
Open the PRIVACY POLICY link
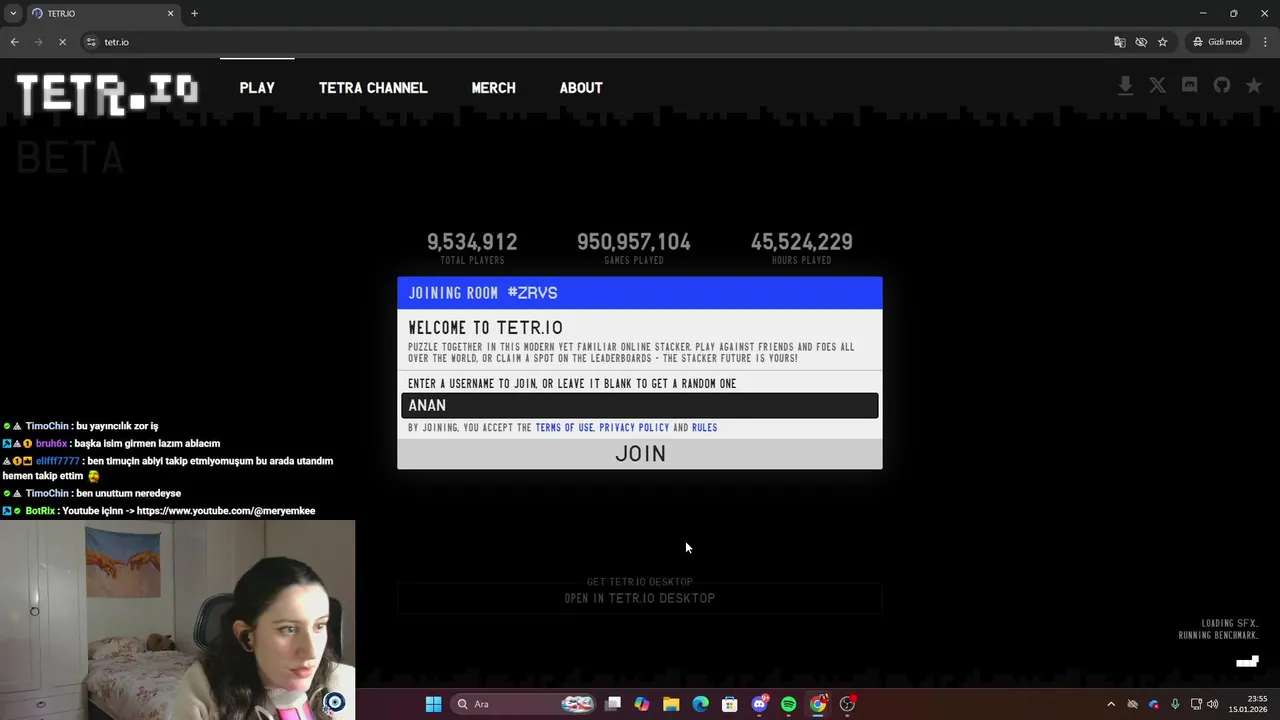(634, 428)
